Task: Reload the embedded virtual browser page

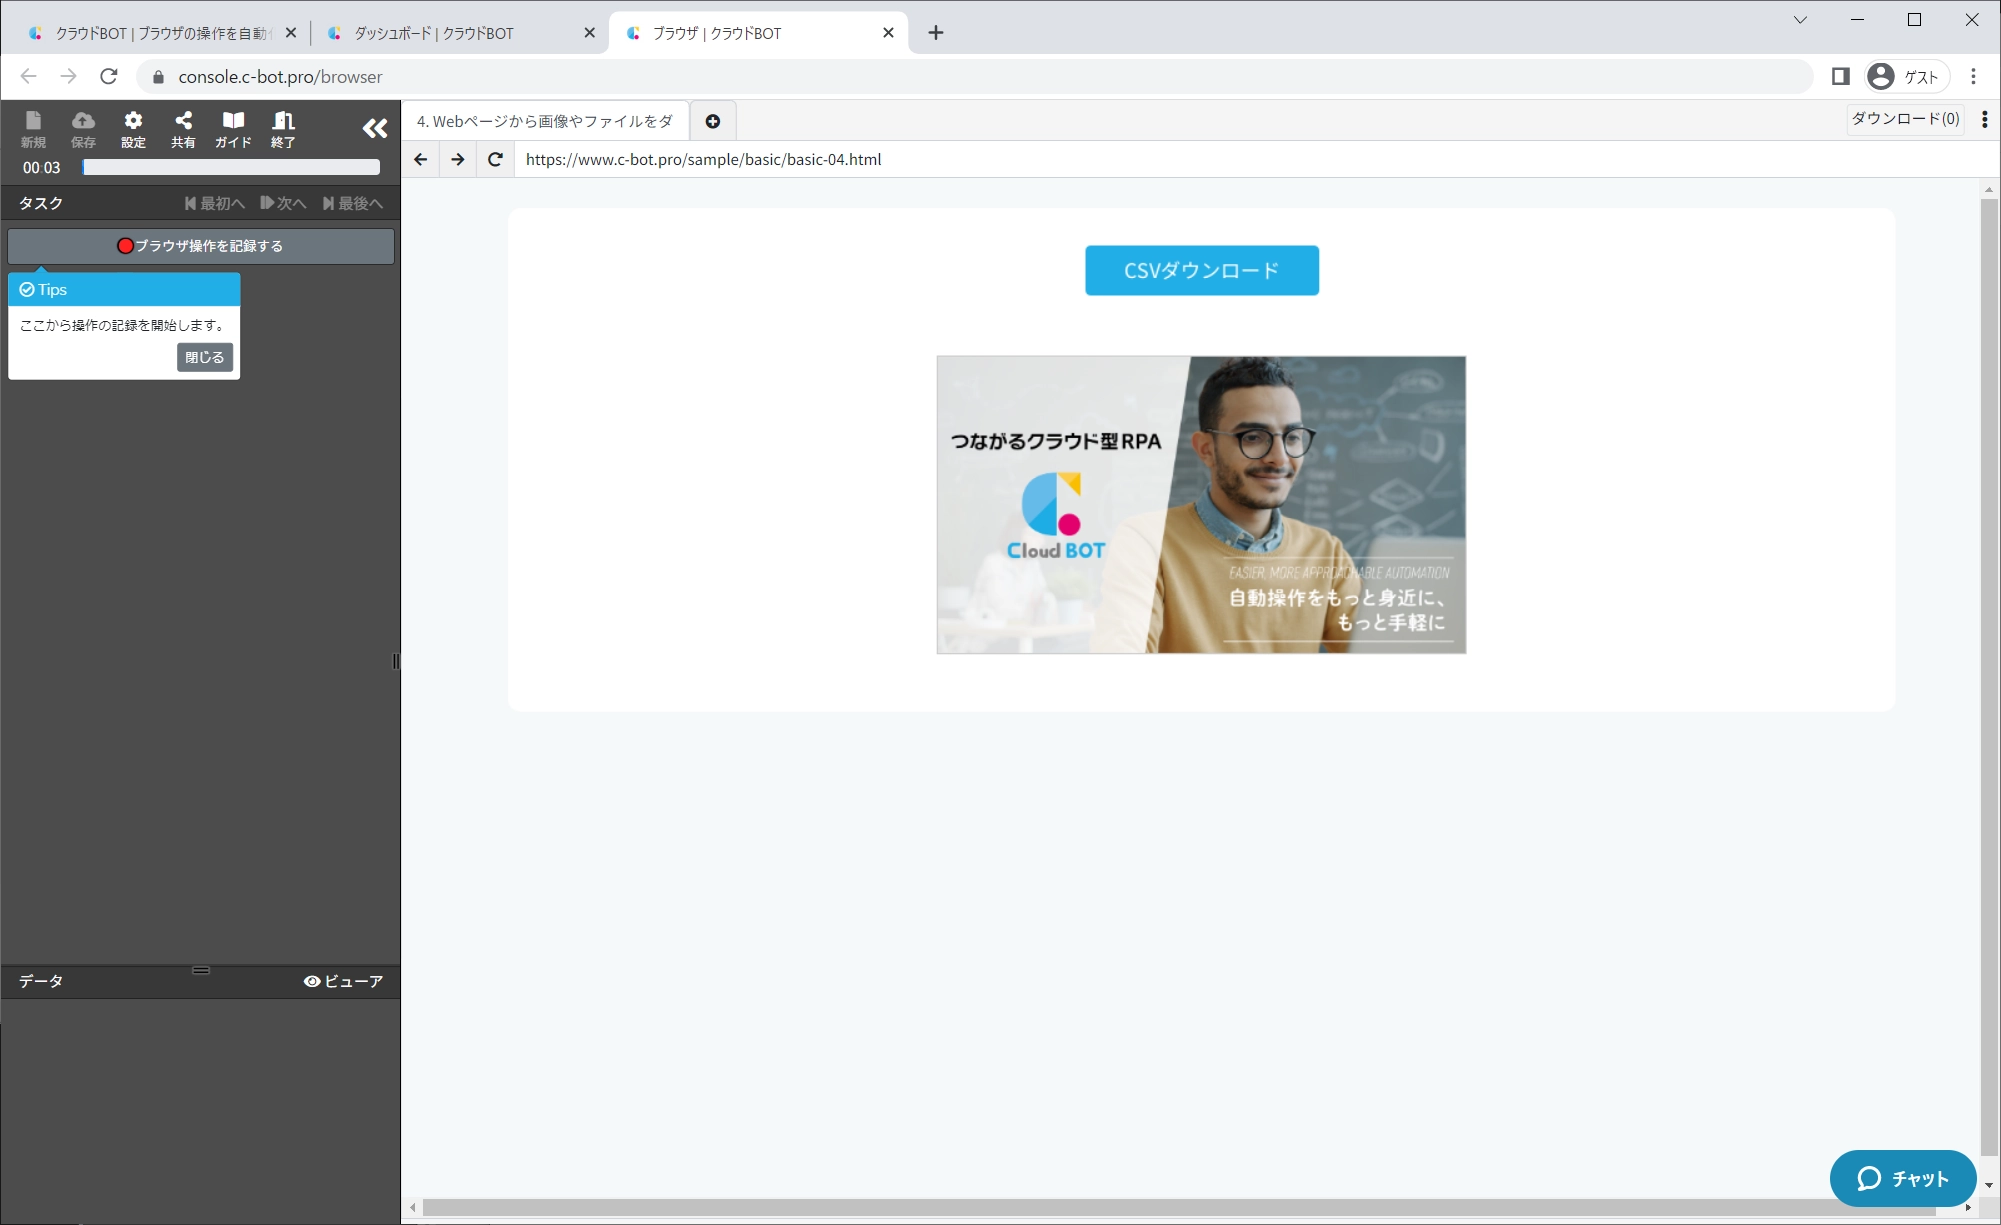Action: coord(495,159)
